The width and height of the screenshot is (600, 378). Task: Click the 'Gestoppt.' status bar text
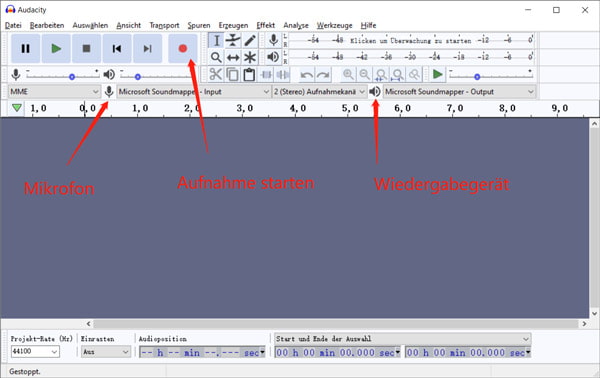point(24,371)
